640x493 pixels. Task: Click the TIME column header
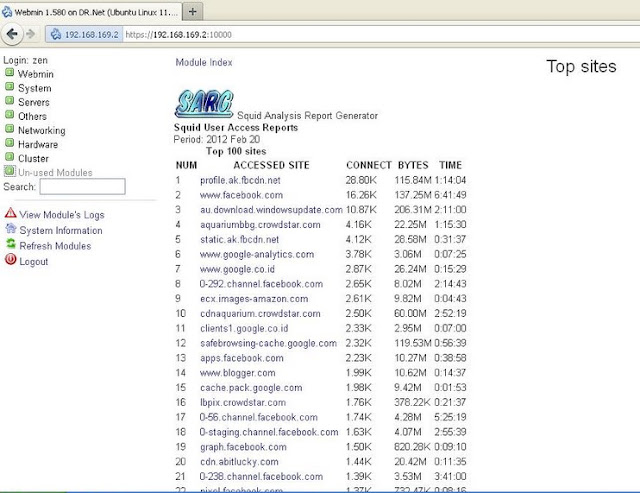point(451,165)
